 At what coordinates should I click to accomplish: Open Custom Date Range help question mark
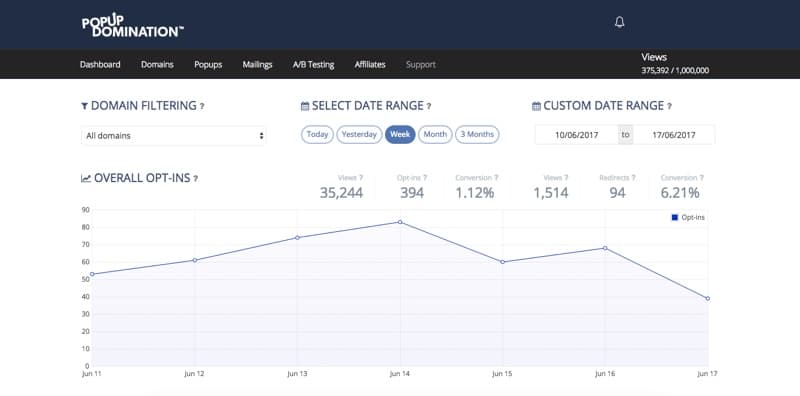[x=669, y=107]
